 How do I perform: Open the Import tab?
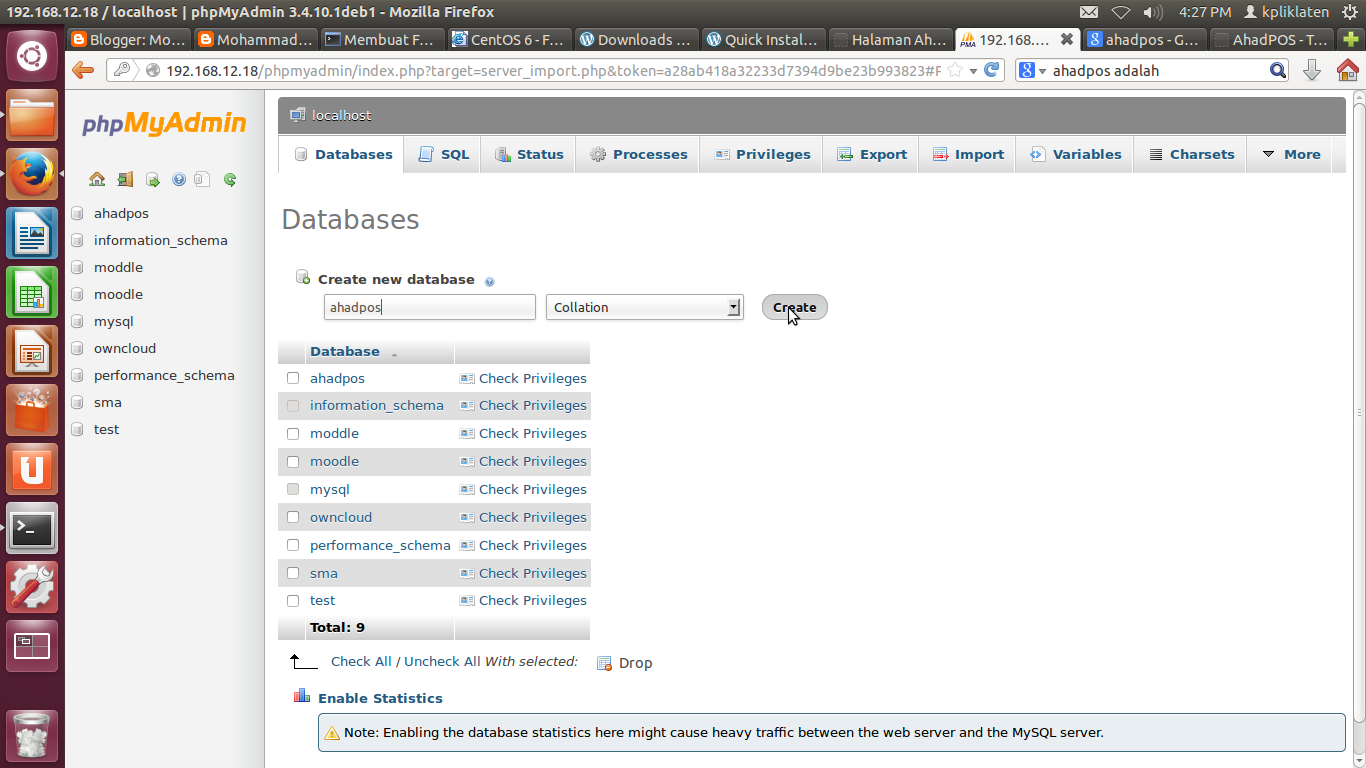click(x=968, y=155)
